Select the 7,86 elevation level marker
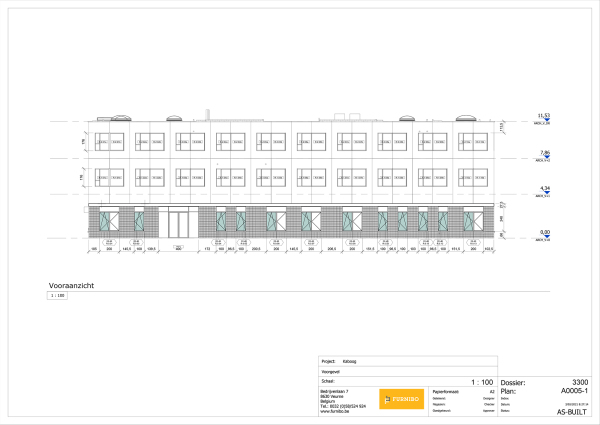600x425 pixels. tap(544, 154)
